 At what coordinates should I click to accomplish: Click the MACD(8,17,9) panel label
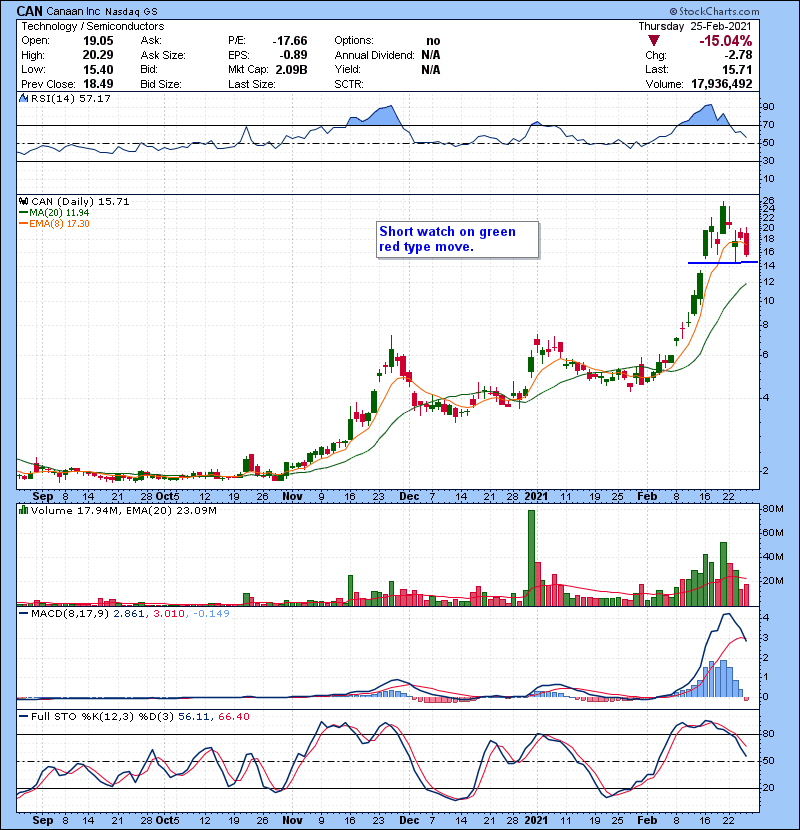point(71,614)
